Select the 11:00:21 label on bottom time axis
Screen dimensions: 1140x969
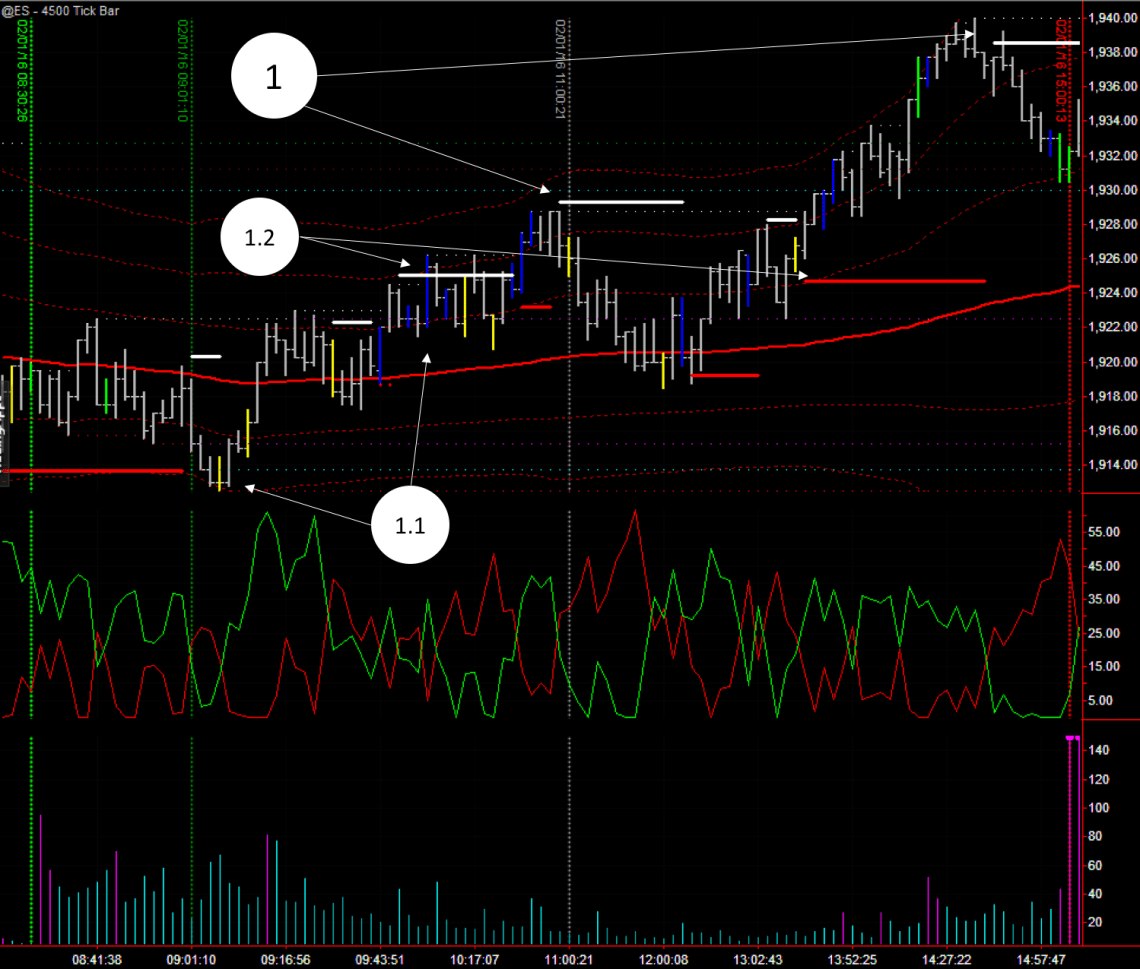click(567, 959)
